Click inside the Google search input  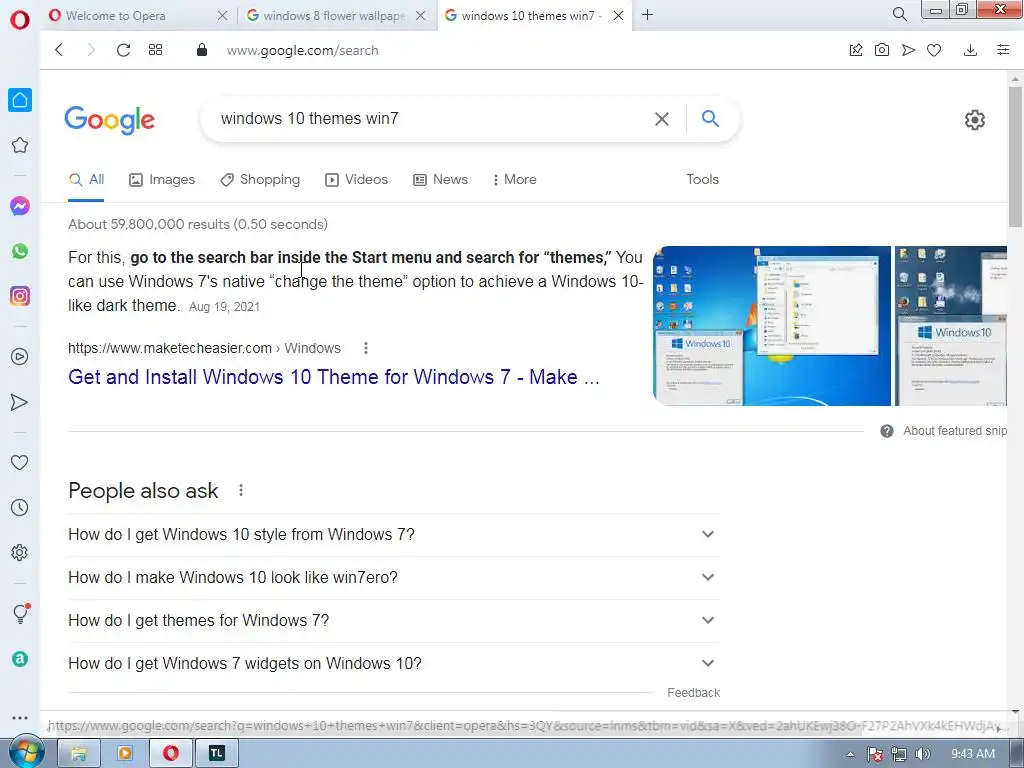click(431, 119)
